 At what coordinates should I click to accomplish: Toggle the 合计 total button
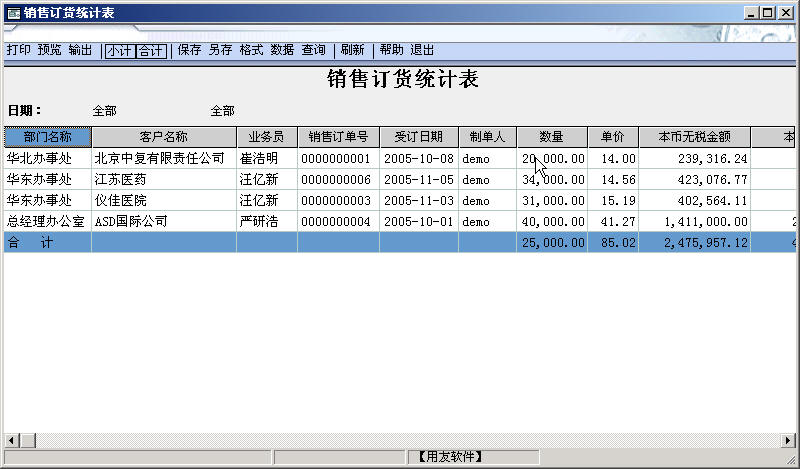tap(151, 51)
